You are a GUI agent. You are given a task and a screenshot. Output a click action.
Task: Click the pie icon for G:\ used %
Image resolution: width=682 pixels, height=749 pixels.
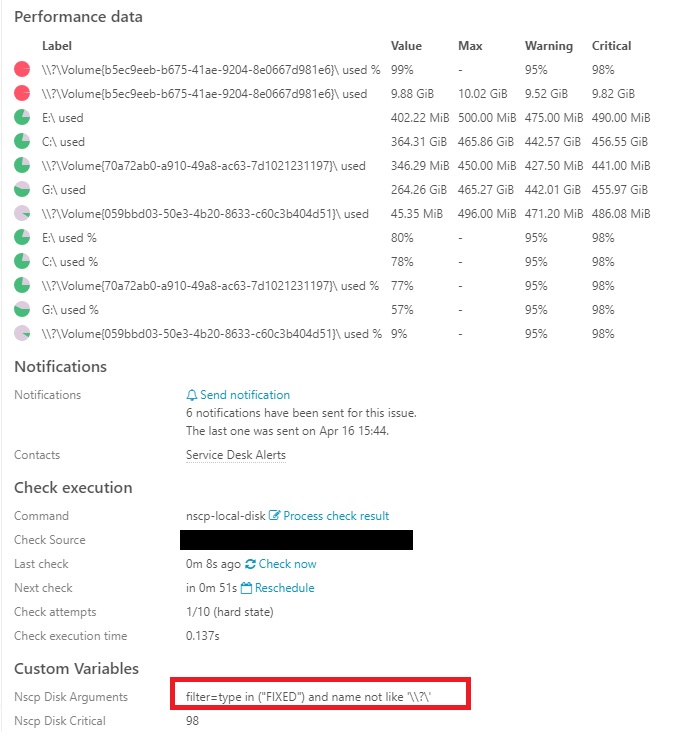[22, 310]
